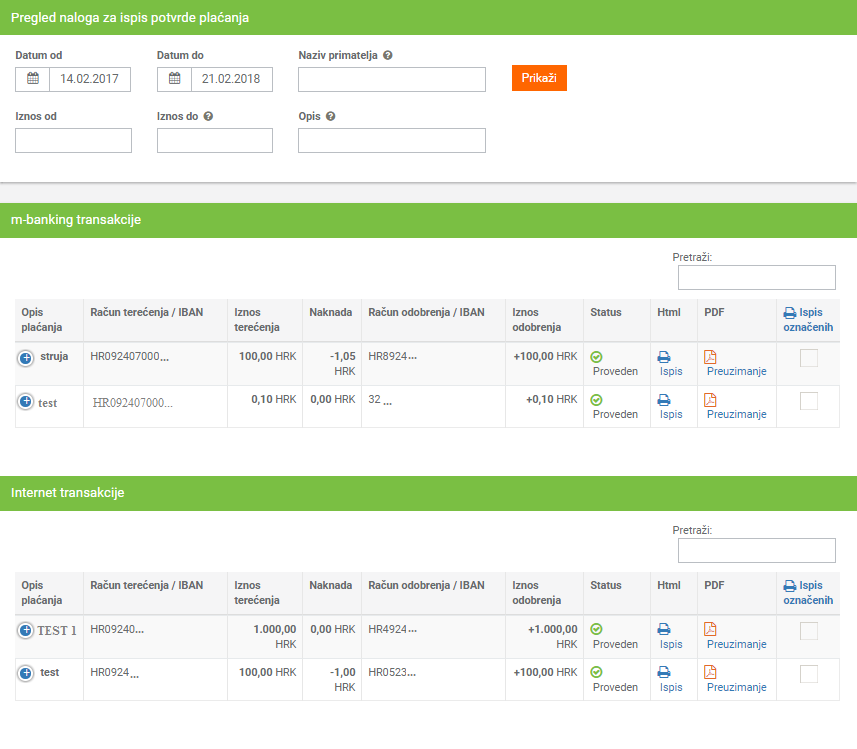857x749 pixels.
Task: Click the printer icon in the m-banking test row
Action: [x=664, y=400]
